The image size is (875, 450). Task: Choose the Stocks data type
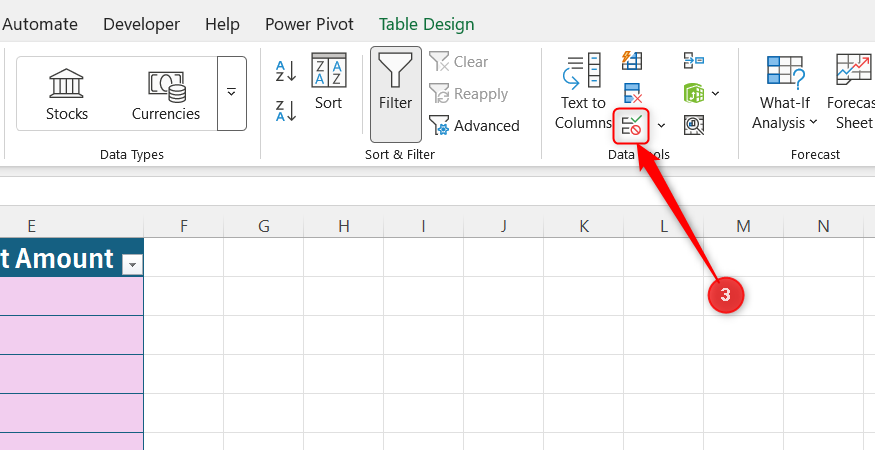67,94
